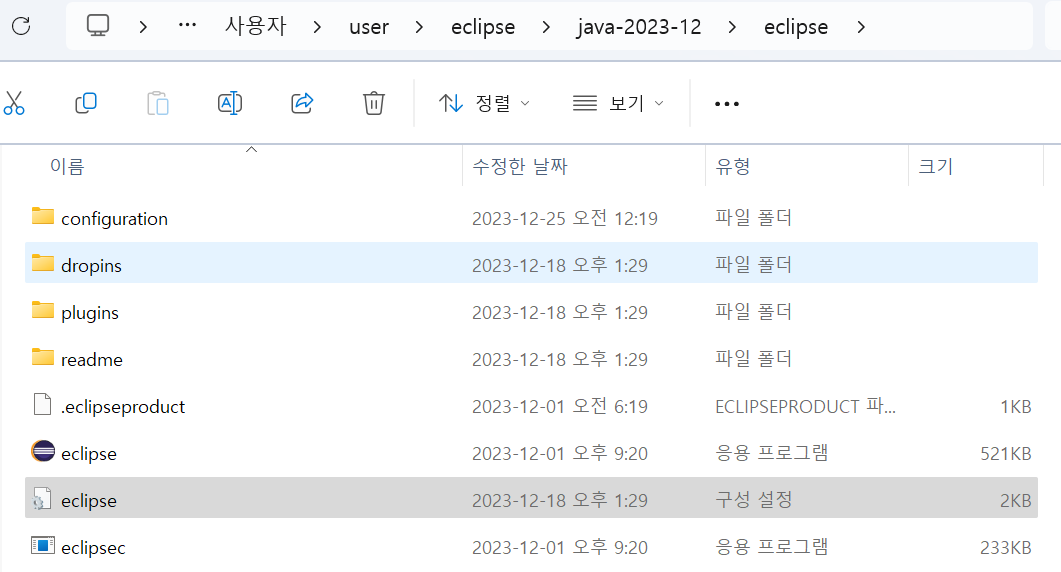Click the 구성 설정 type cell
This screenshot has height=572, width=1061.
pos(754,500)
